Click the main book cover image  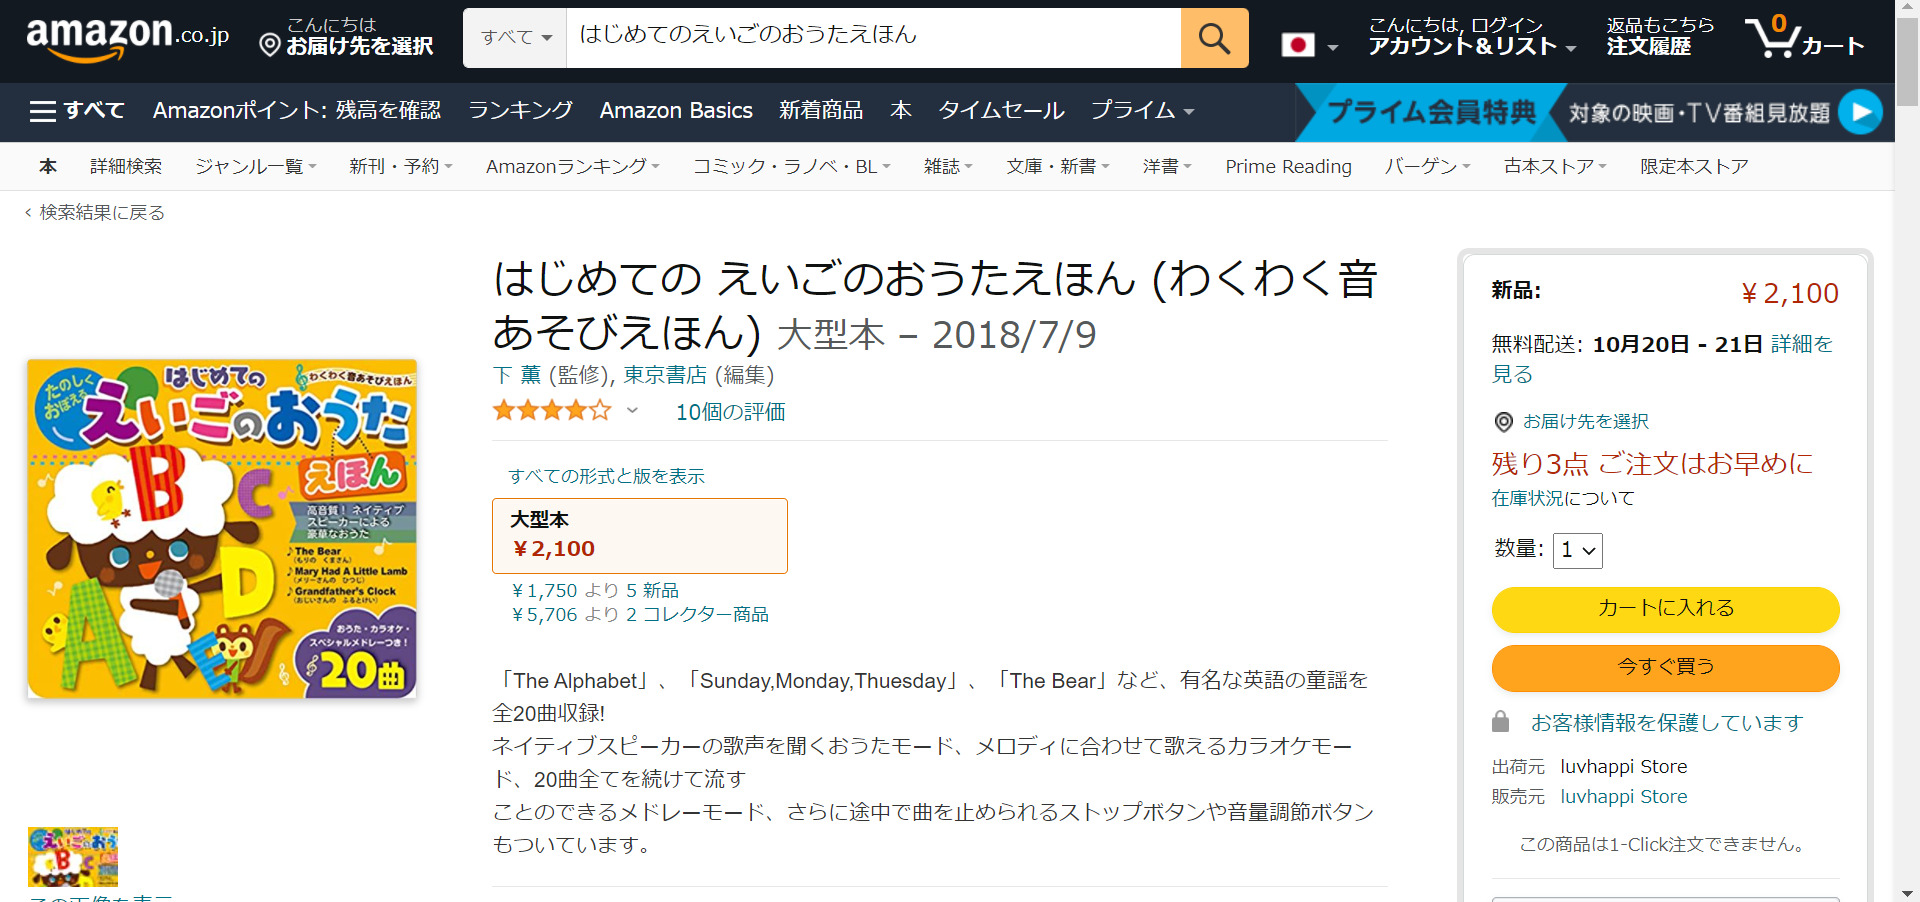[222, 529]
